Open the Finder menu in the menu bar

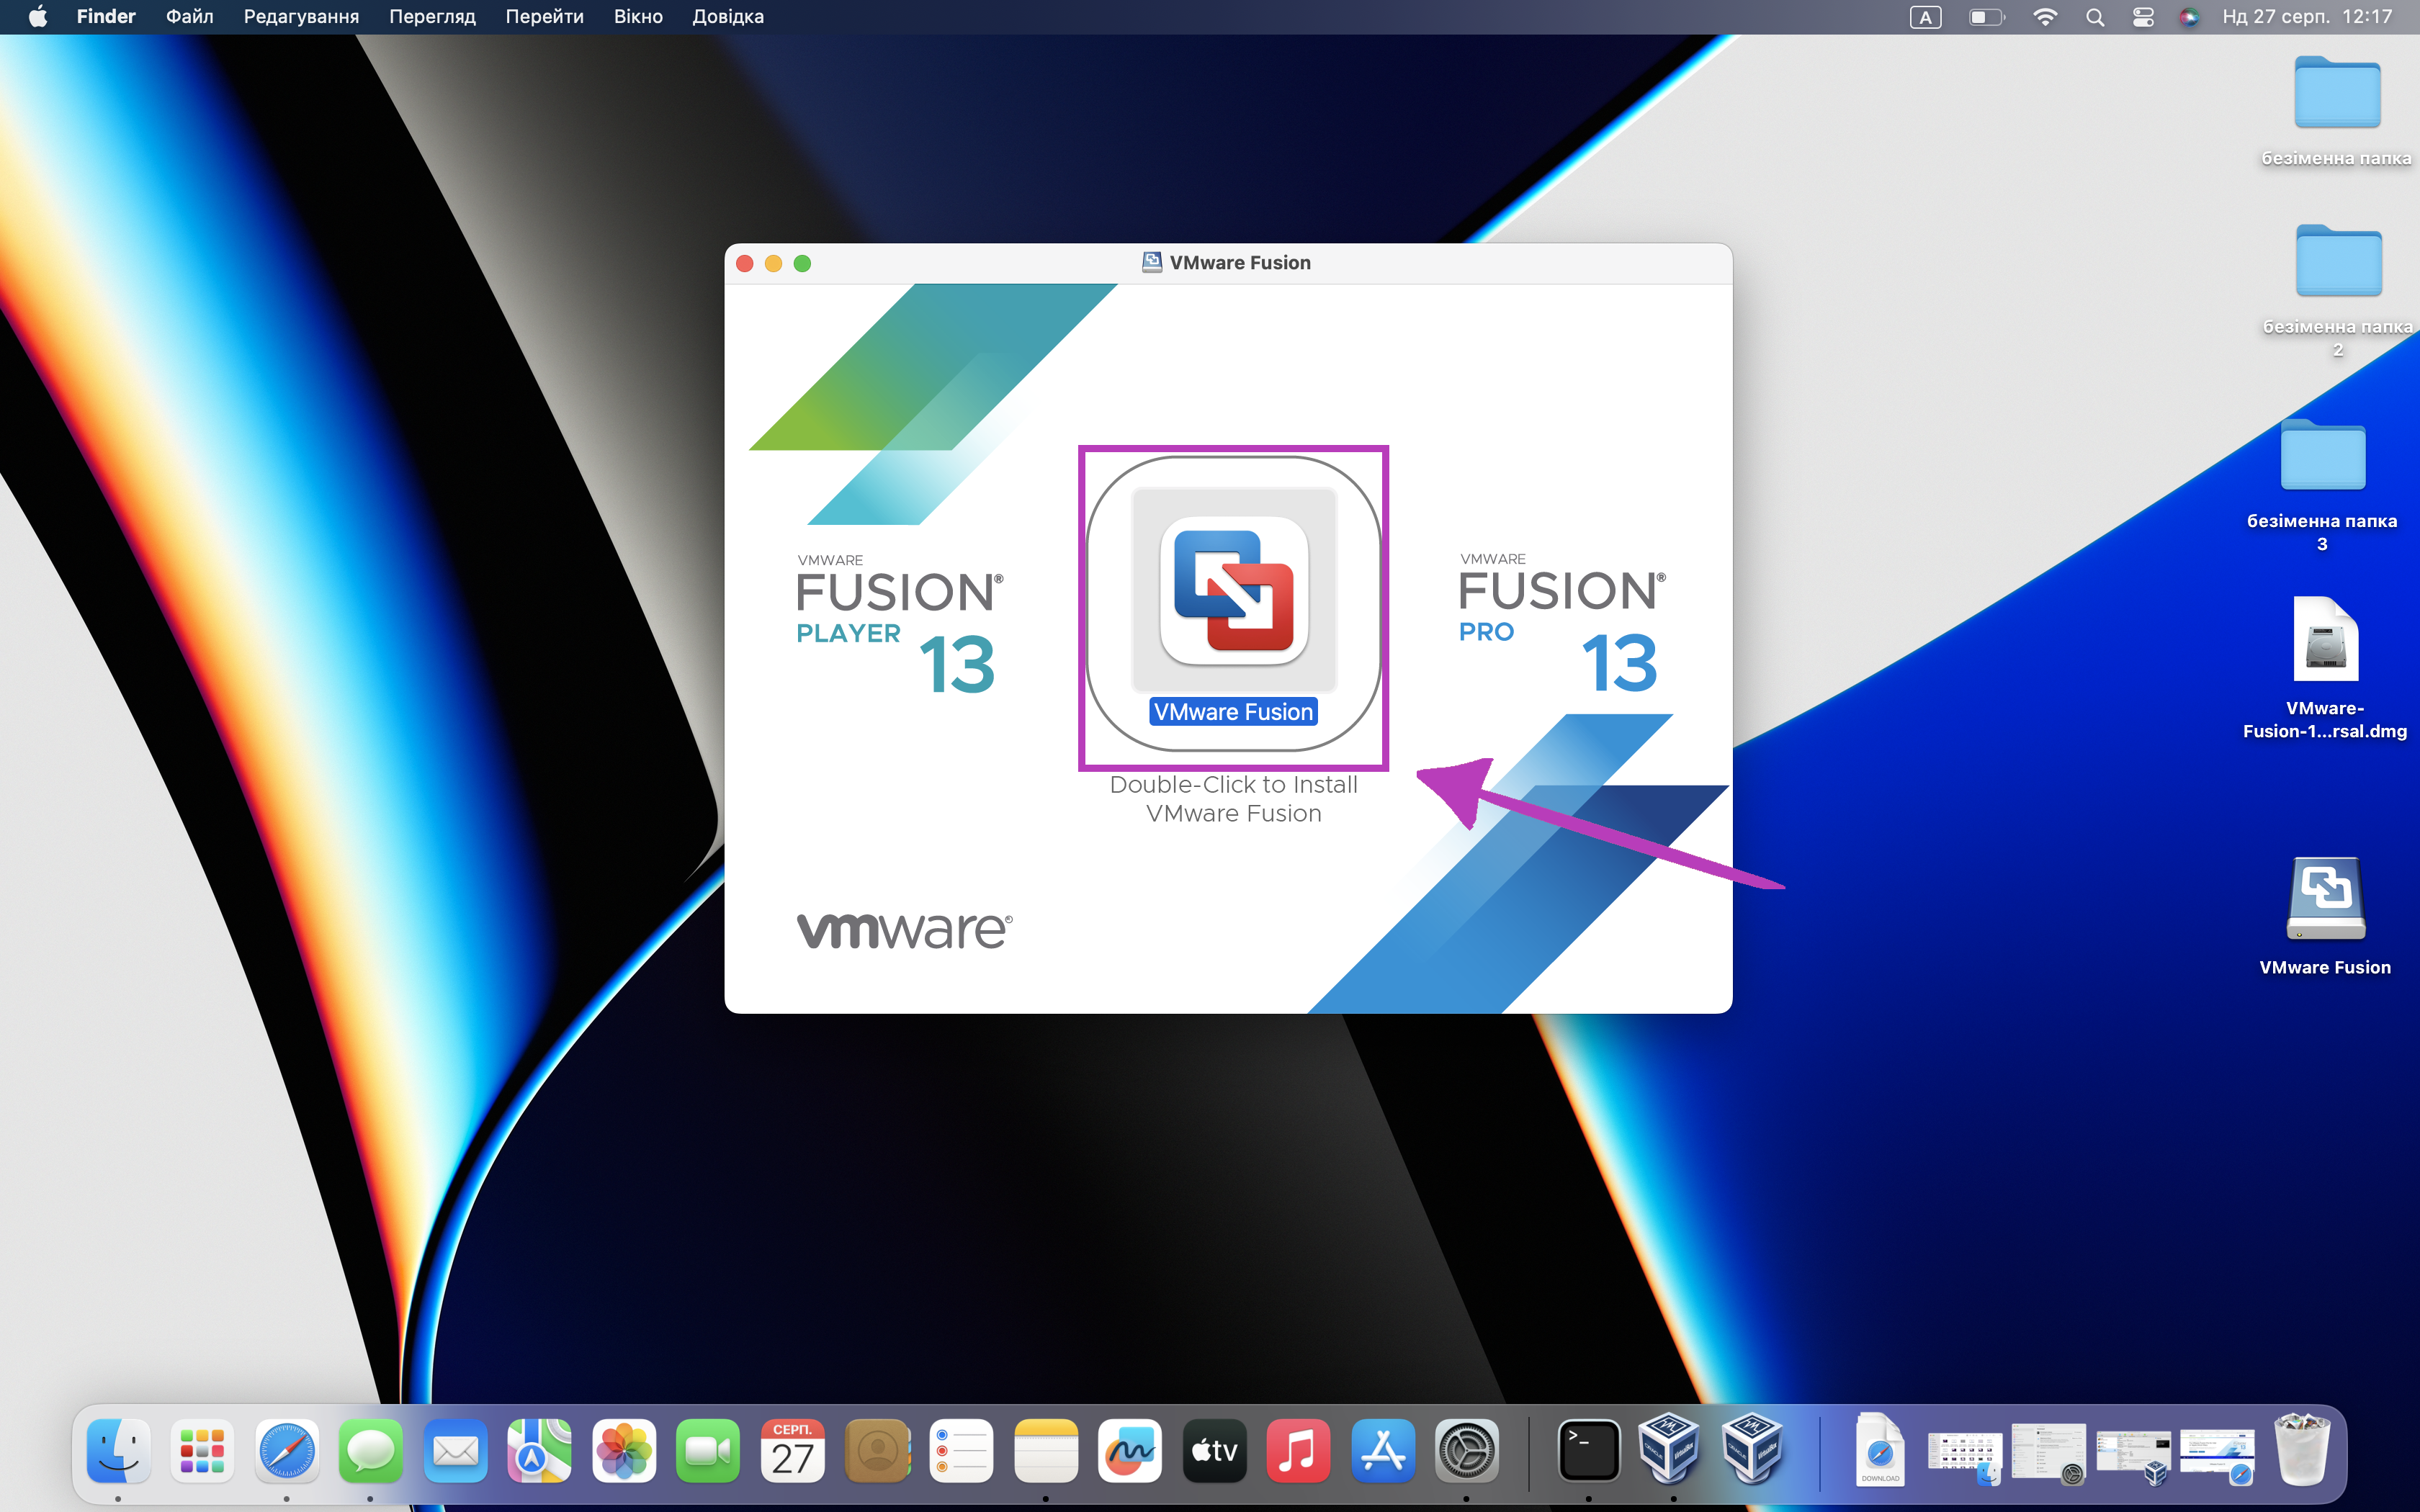click(106, 17)
